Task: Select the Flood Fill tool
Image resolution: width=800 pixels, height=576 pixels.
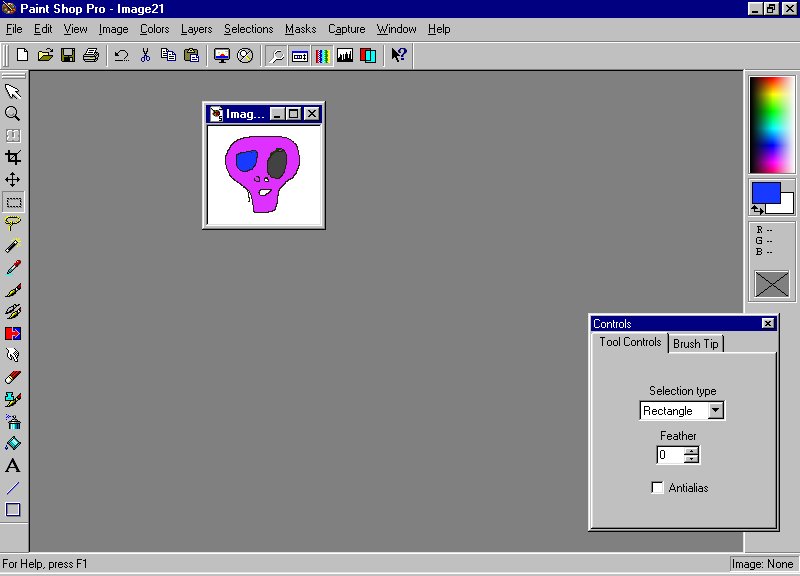Action: click(x=13, y=443)
